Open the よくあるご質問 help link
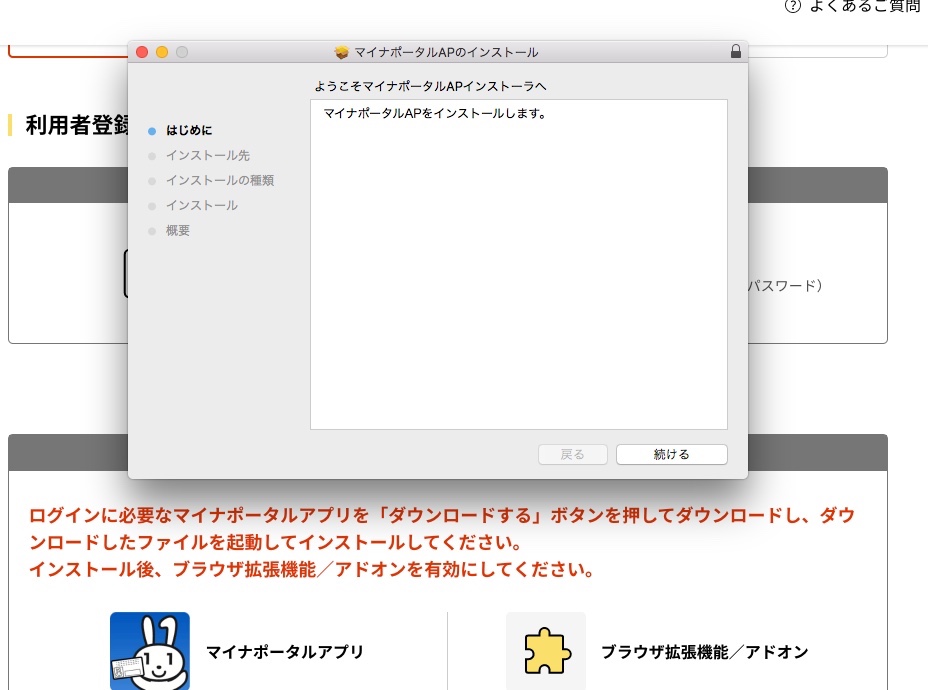Screen dimensions: 928x690 pos(865,6)
